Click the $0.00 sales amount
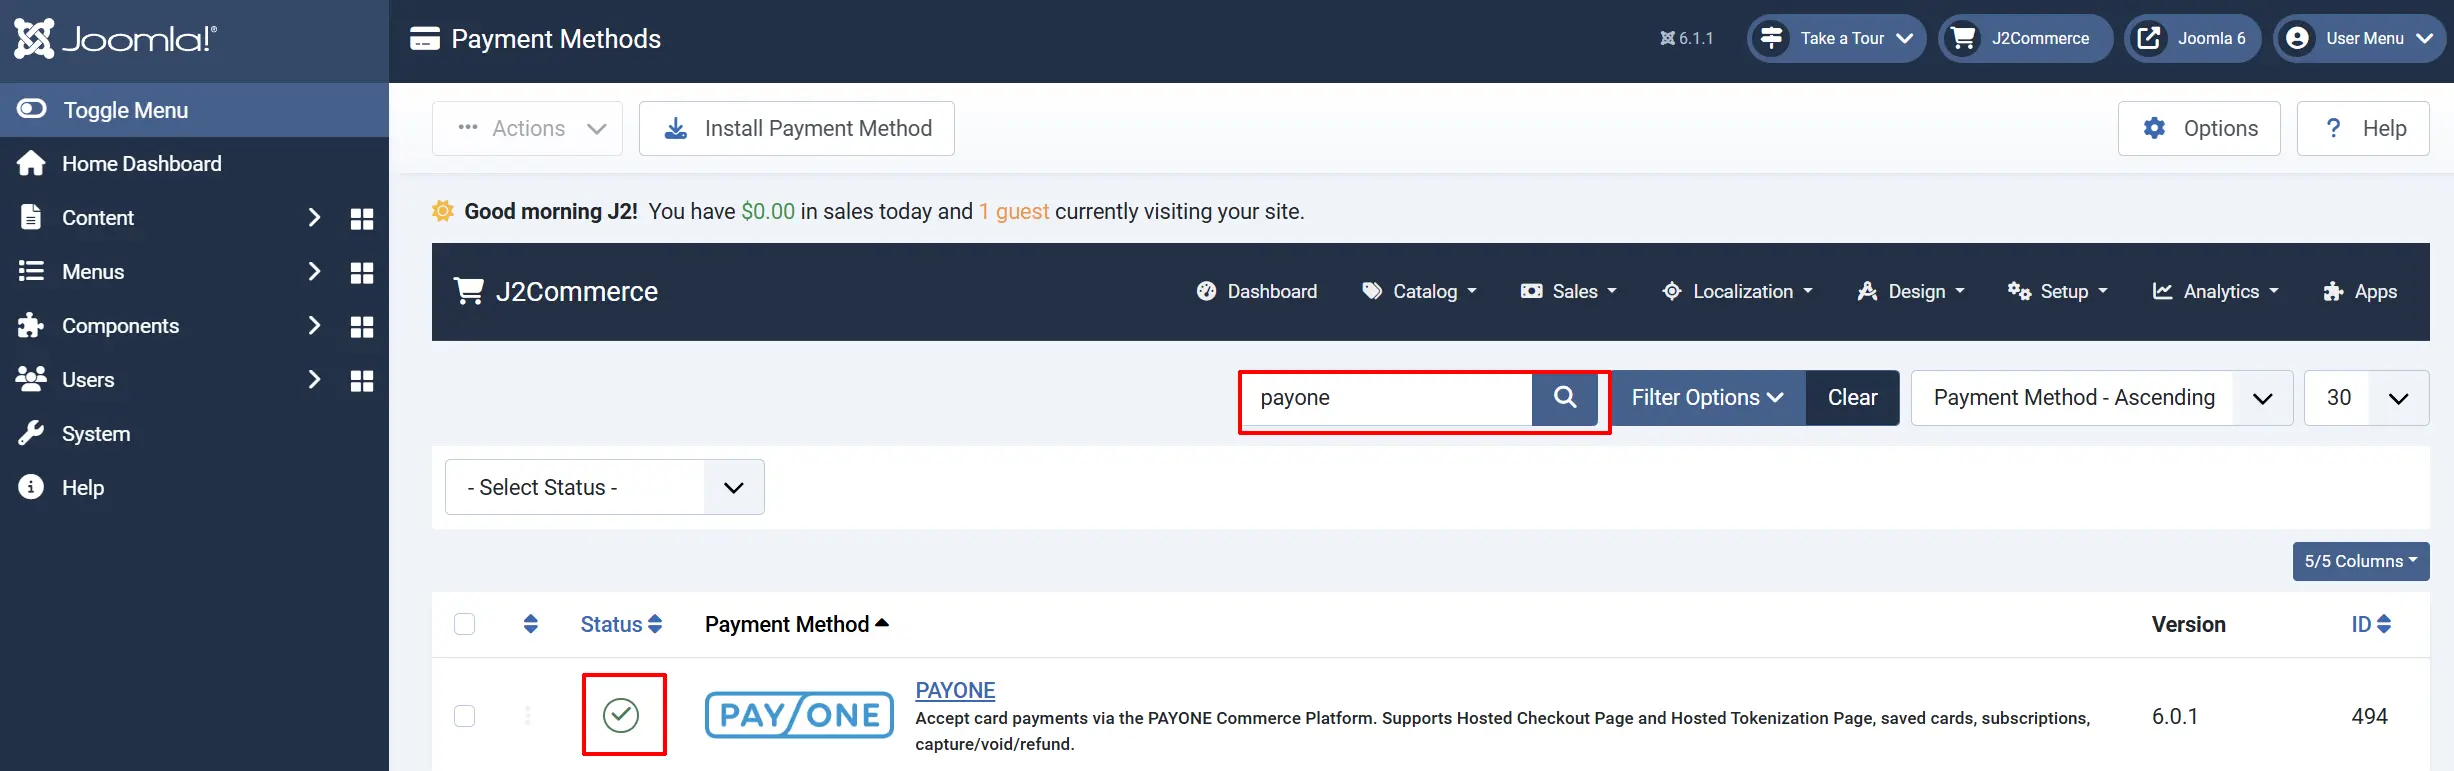 [768, 211]
